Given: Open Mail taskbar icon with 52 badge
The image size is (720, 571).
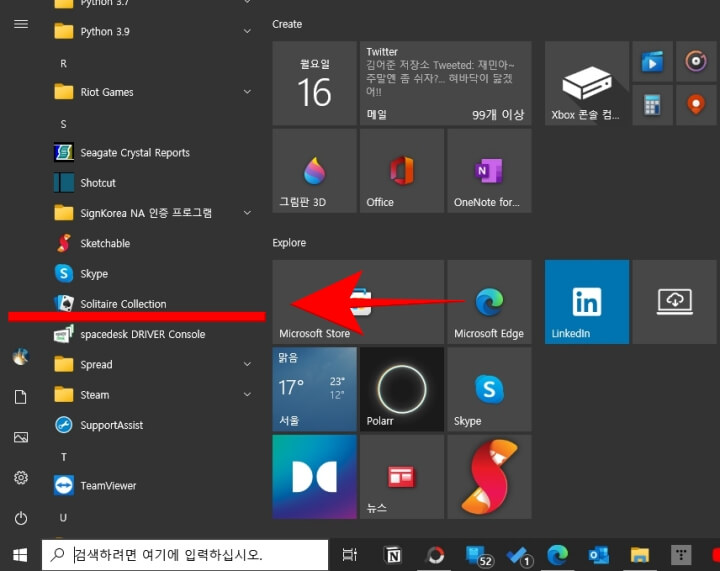Looking at the screenshot, I should [478, 555].
